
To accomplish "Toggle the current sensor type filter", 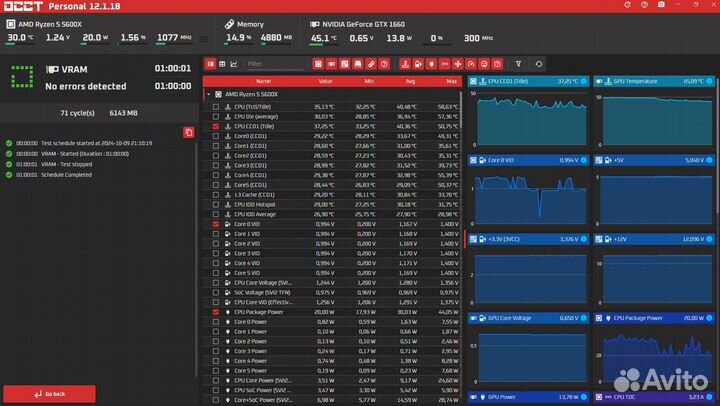I will 444,64.
